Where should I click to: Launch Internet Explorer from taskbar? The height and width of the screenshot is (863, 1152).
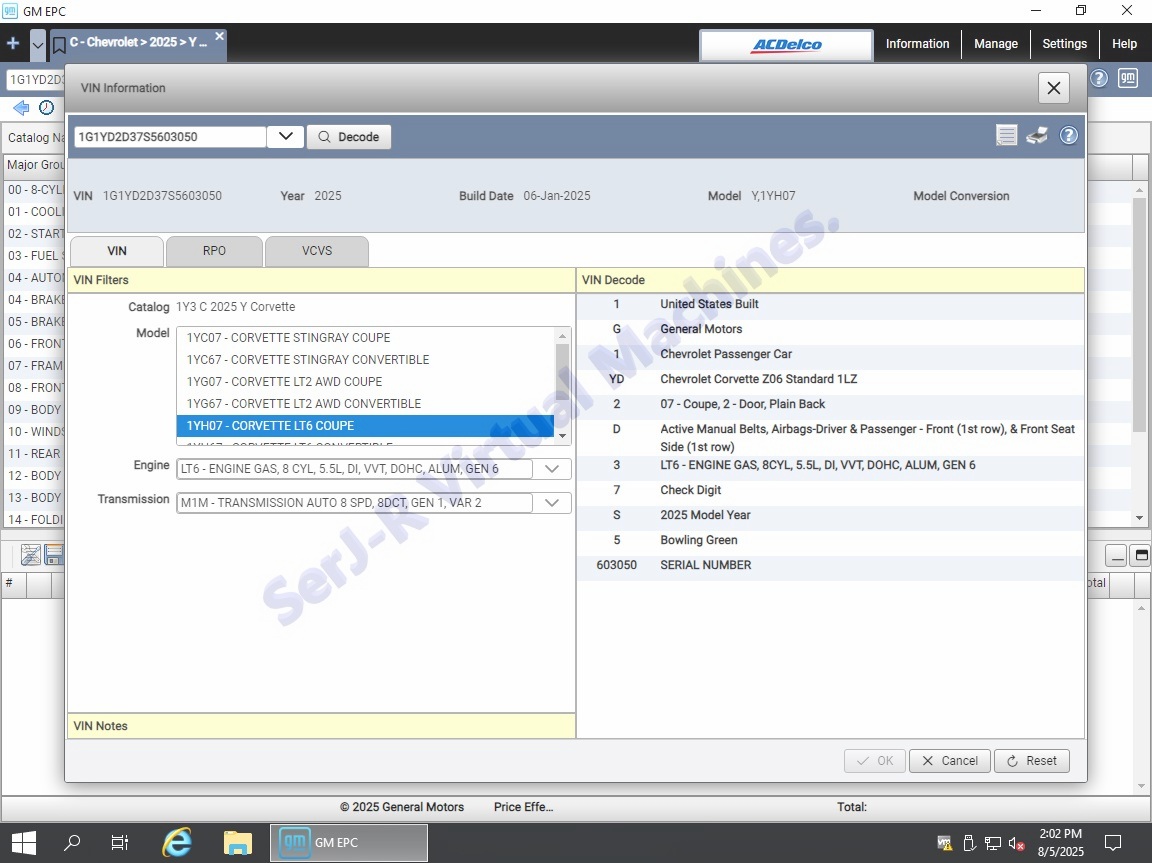coord(177,843)
